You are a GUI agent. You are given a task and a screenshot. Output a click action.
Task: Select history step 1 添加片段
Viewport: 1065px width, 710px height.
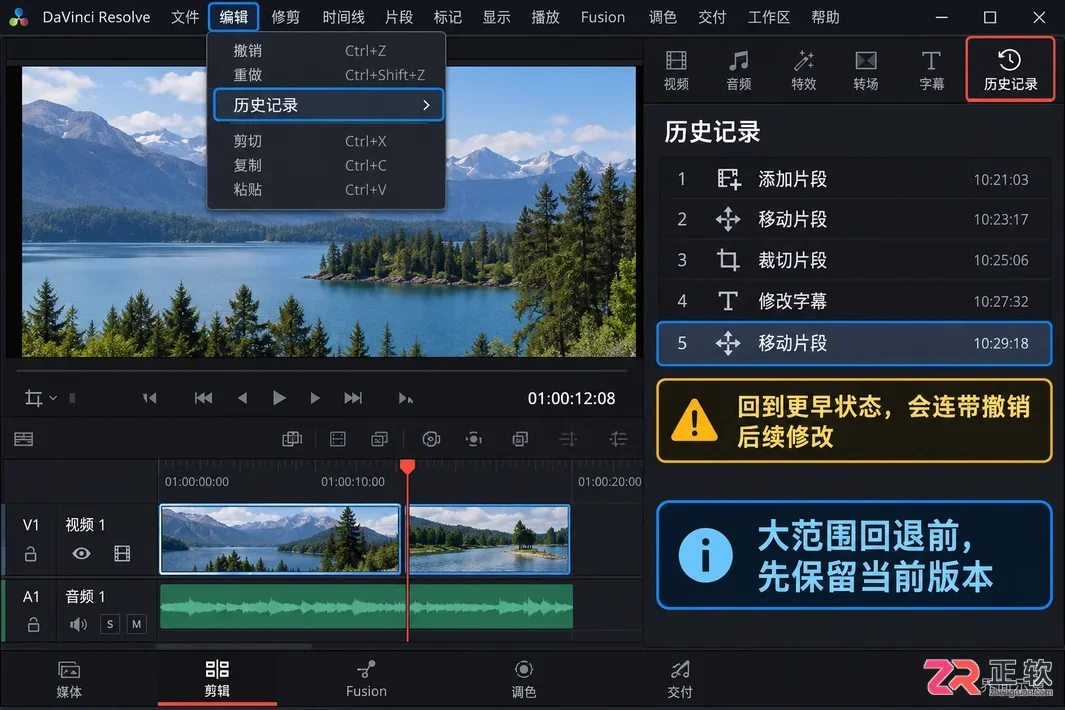854,179
